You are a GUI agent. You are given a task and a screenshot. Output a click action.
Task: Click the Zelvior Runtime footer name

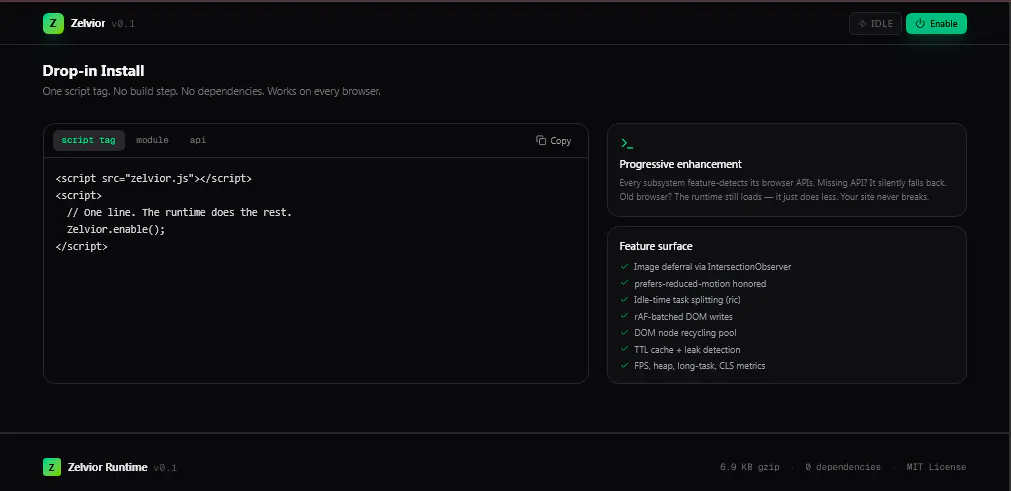(x=108, y=467)
